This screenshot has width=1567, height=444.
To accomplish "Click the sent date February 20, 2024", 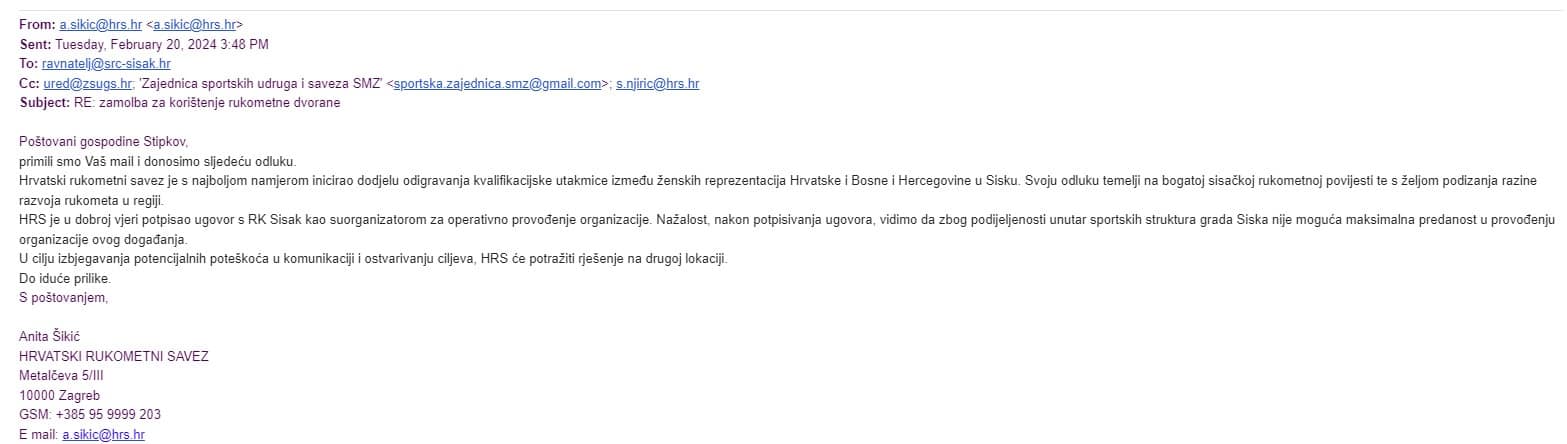I will tap(161, 44).
